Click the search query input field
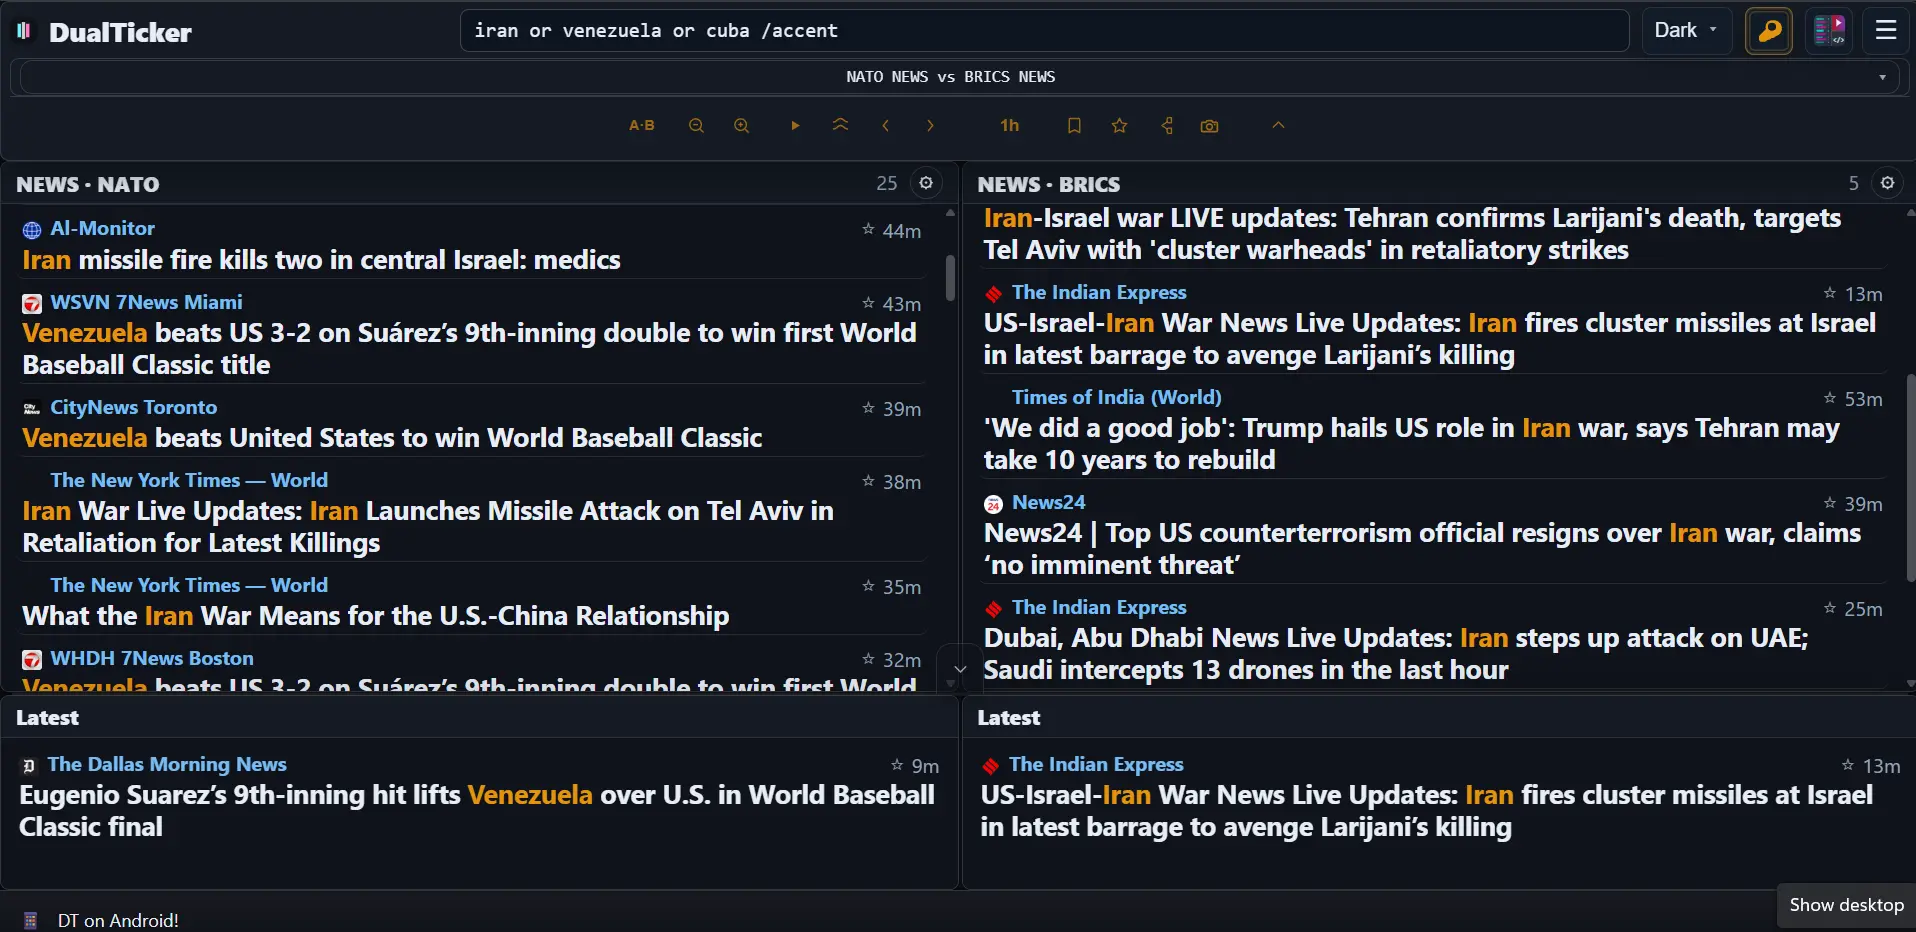The height and width of the screenshot is (932, 1916). 1045,31
